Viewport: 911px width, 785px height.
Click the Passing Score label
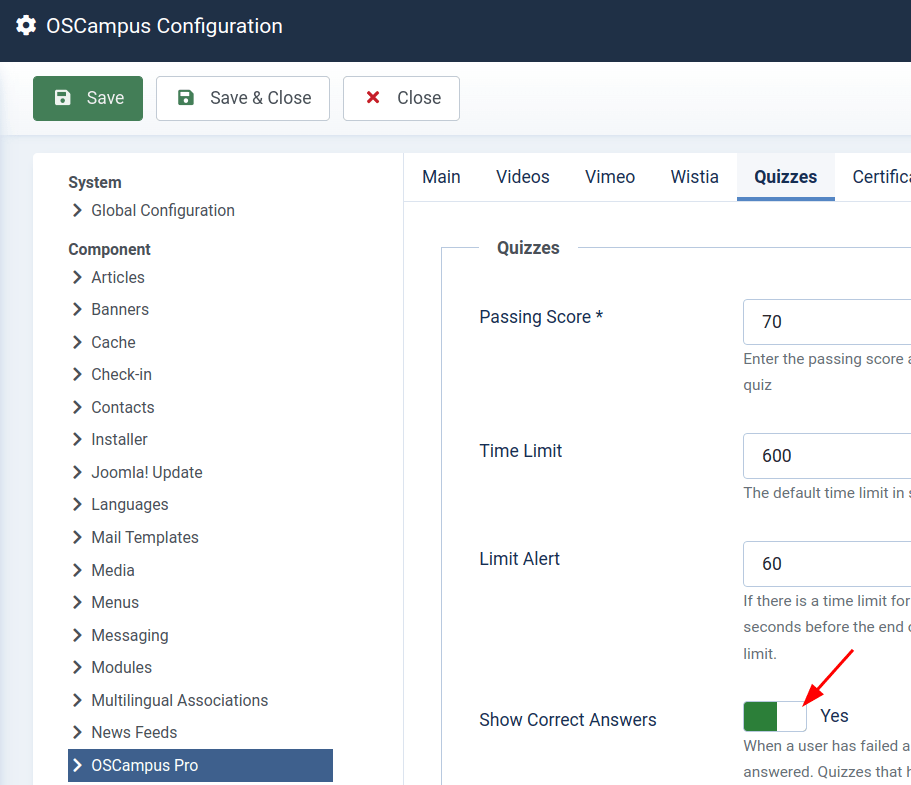pyautogui.click(x=541, y=317)
